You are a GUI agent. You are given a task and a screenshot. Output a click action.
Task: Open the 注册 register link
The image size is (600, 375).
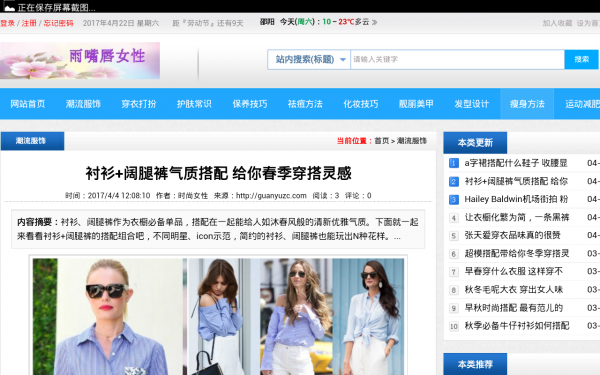[x=29, y=23]
